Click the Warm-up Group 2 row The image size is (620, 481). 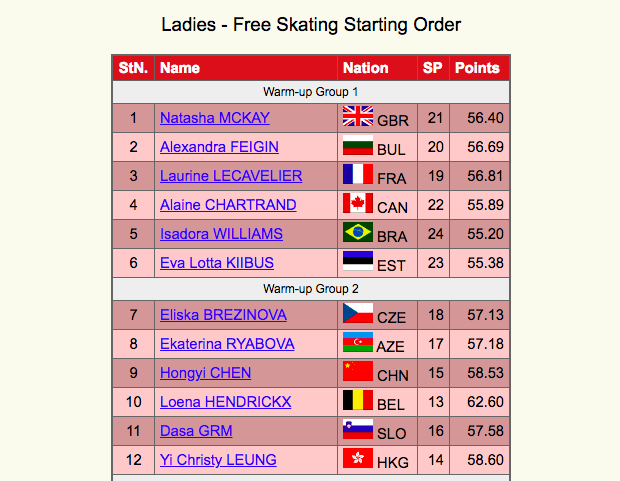[x=311, y=289]
